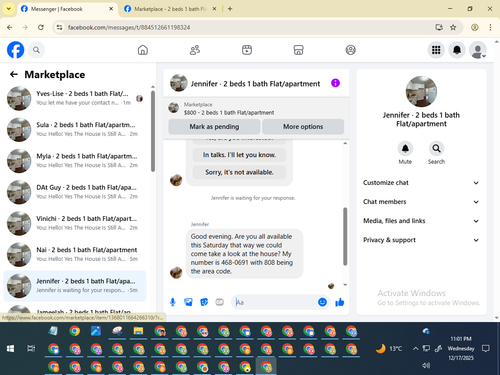The height and width of the screenshot is (375, 500).
Task: Reload the page
Action: point(41,27)
